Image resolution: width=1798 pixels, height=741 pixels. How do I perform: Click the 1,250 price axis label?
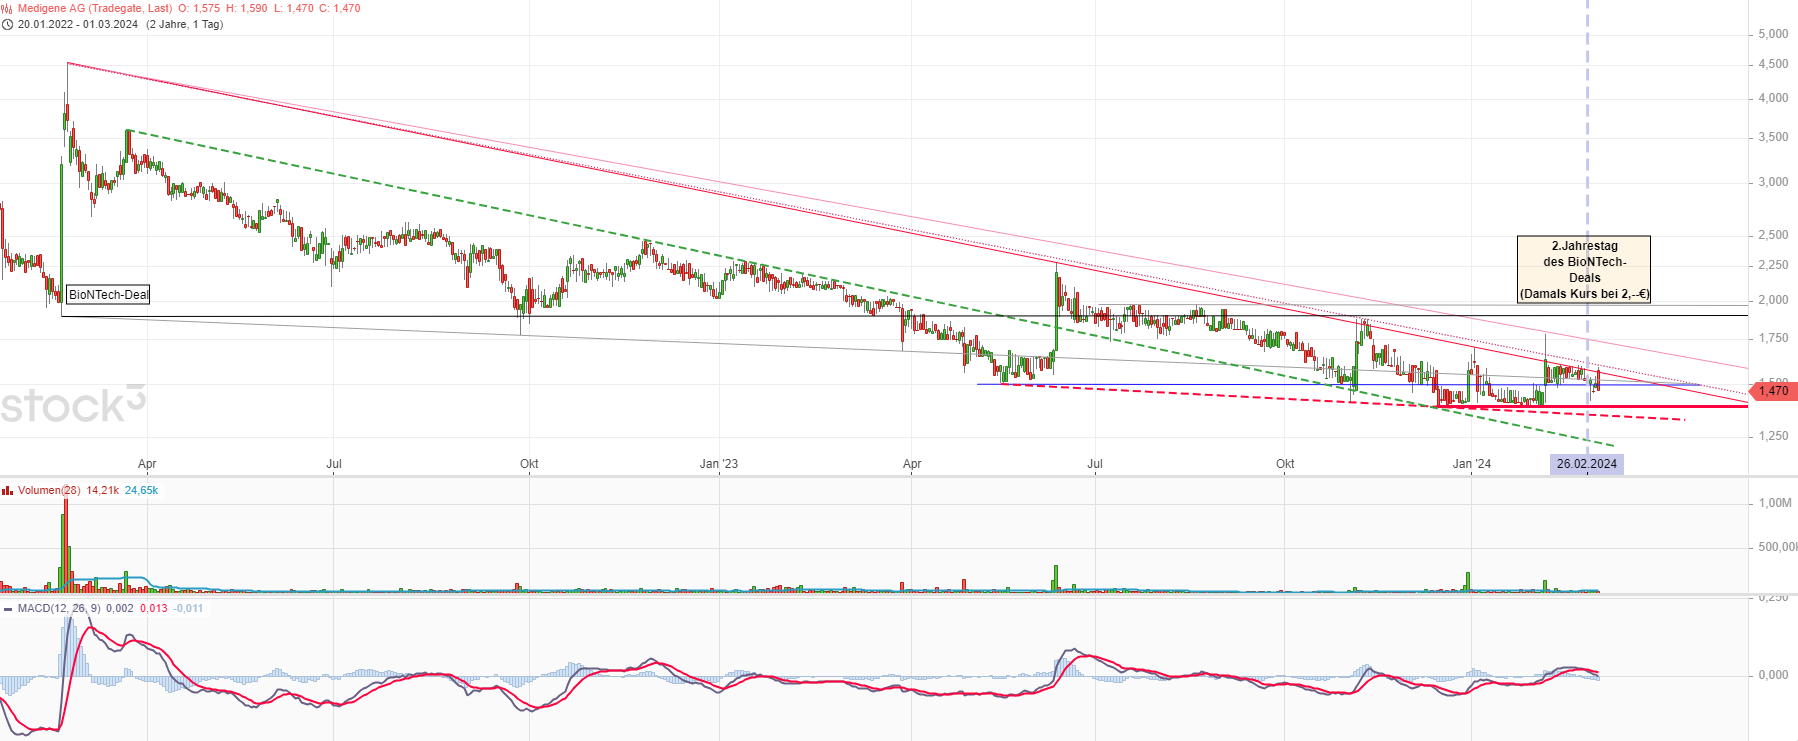pyautogui.click(x=1773, y=436)
